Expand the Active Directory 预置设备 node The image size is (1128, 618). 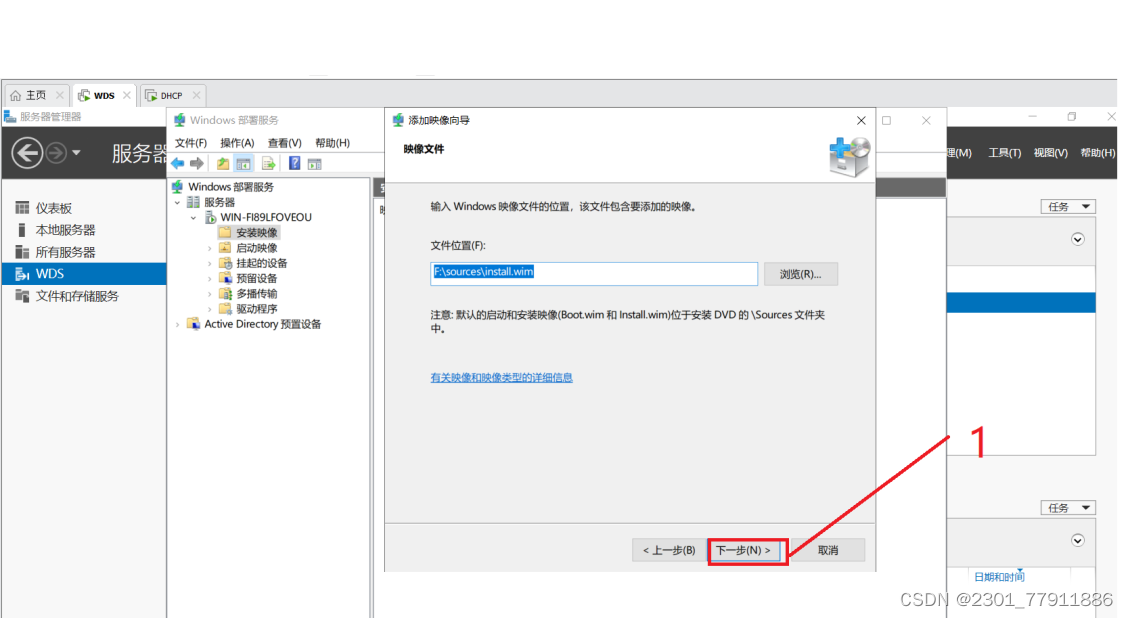tap(178, 324)
